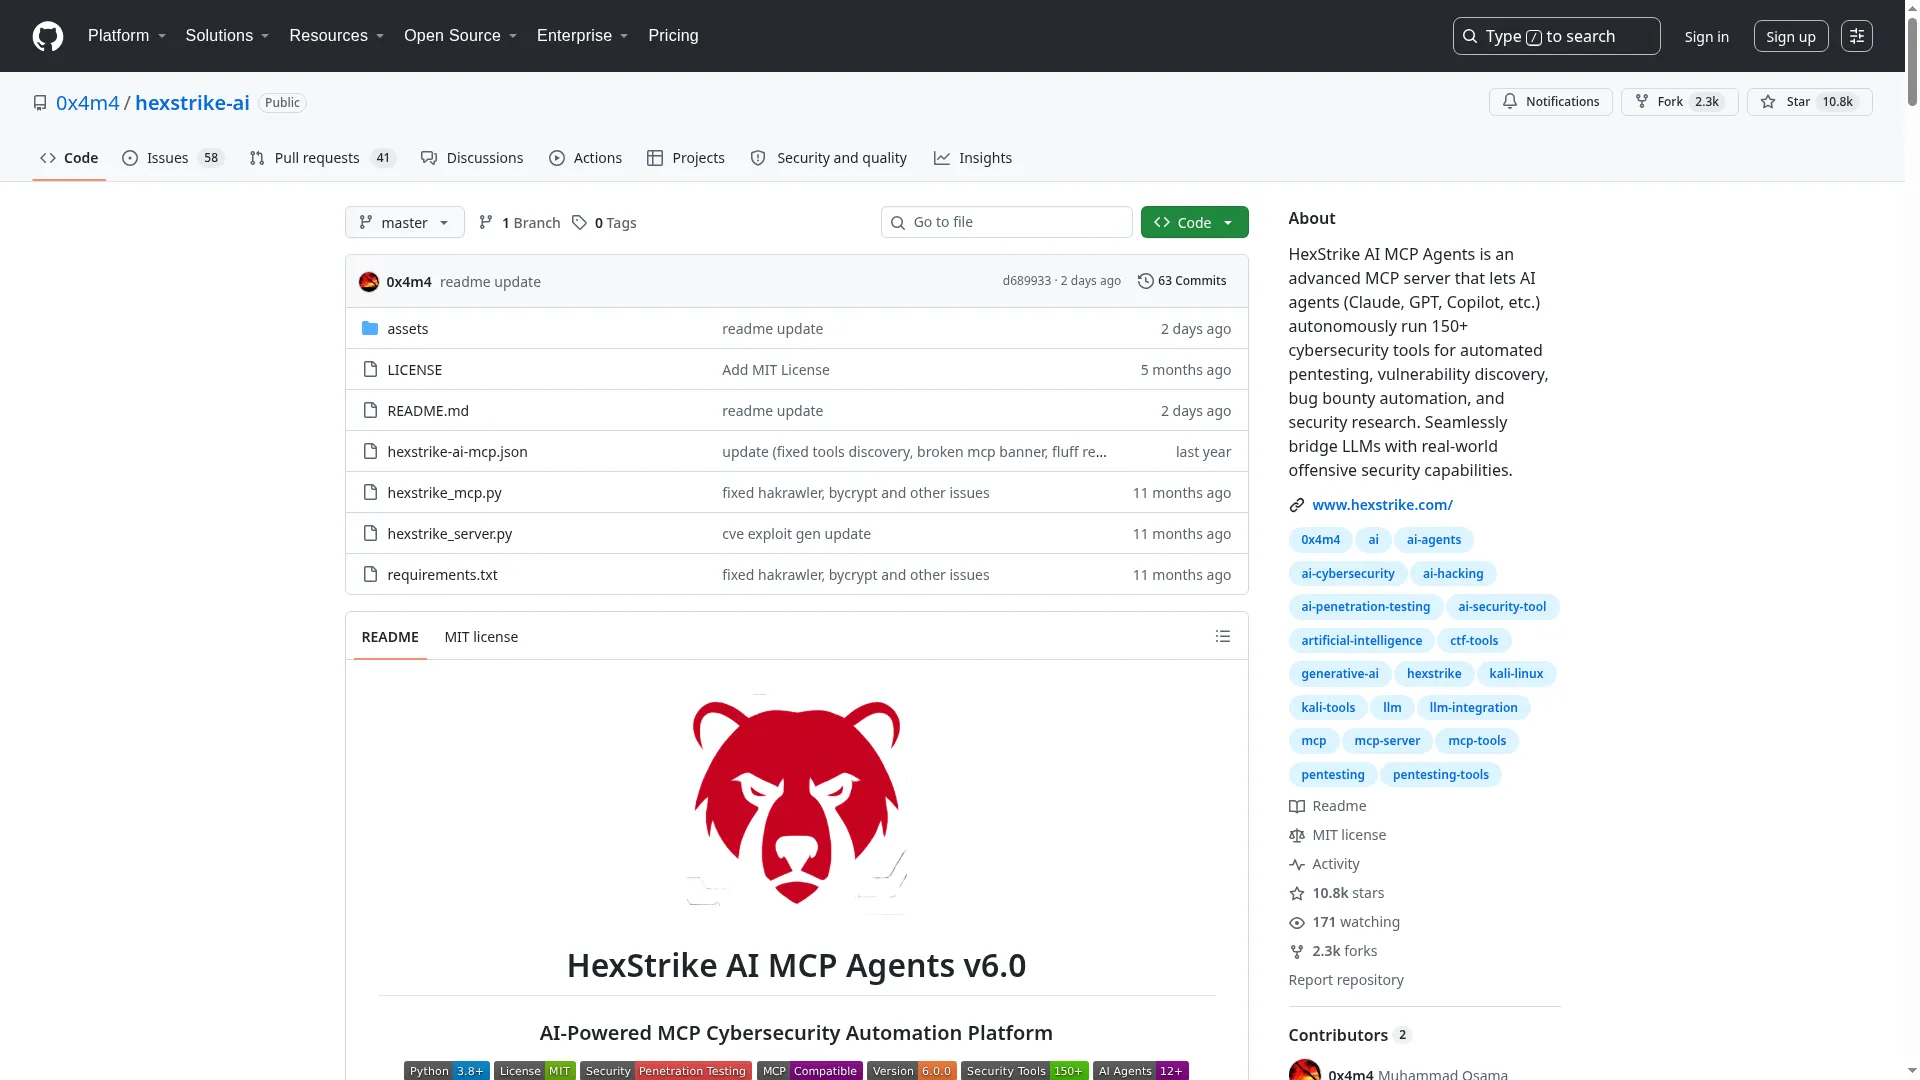Image resolution: width=1920 pixels, height=1080 pixels.
Task: Open the hexstrike-ai repository link
Action: click(192, 103)
